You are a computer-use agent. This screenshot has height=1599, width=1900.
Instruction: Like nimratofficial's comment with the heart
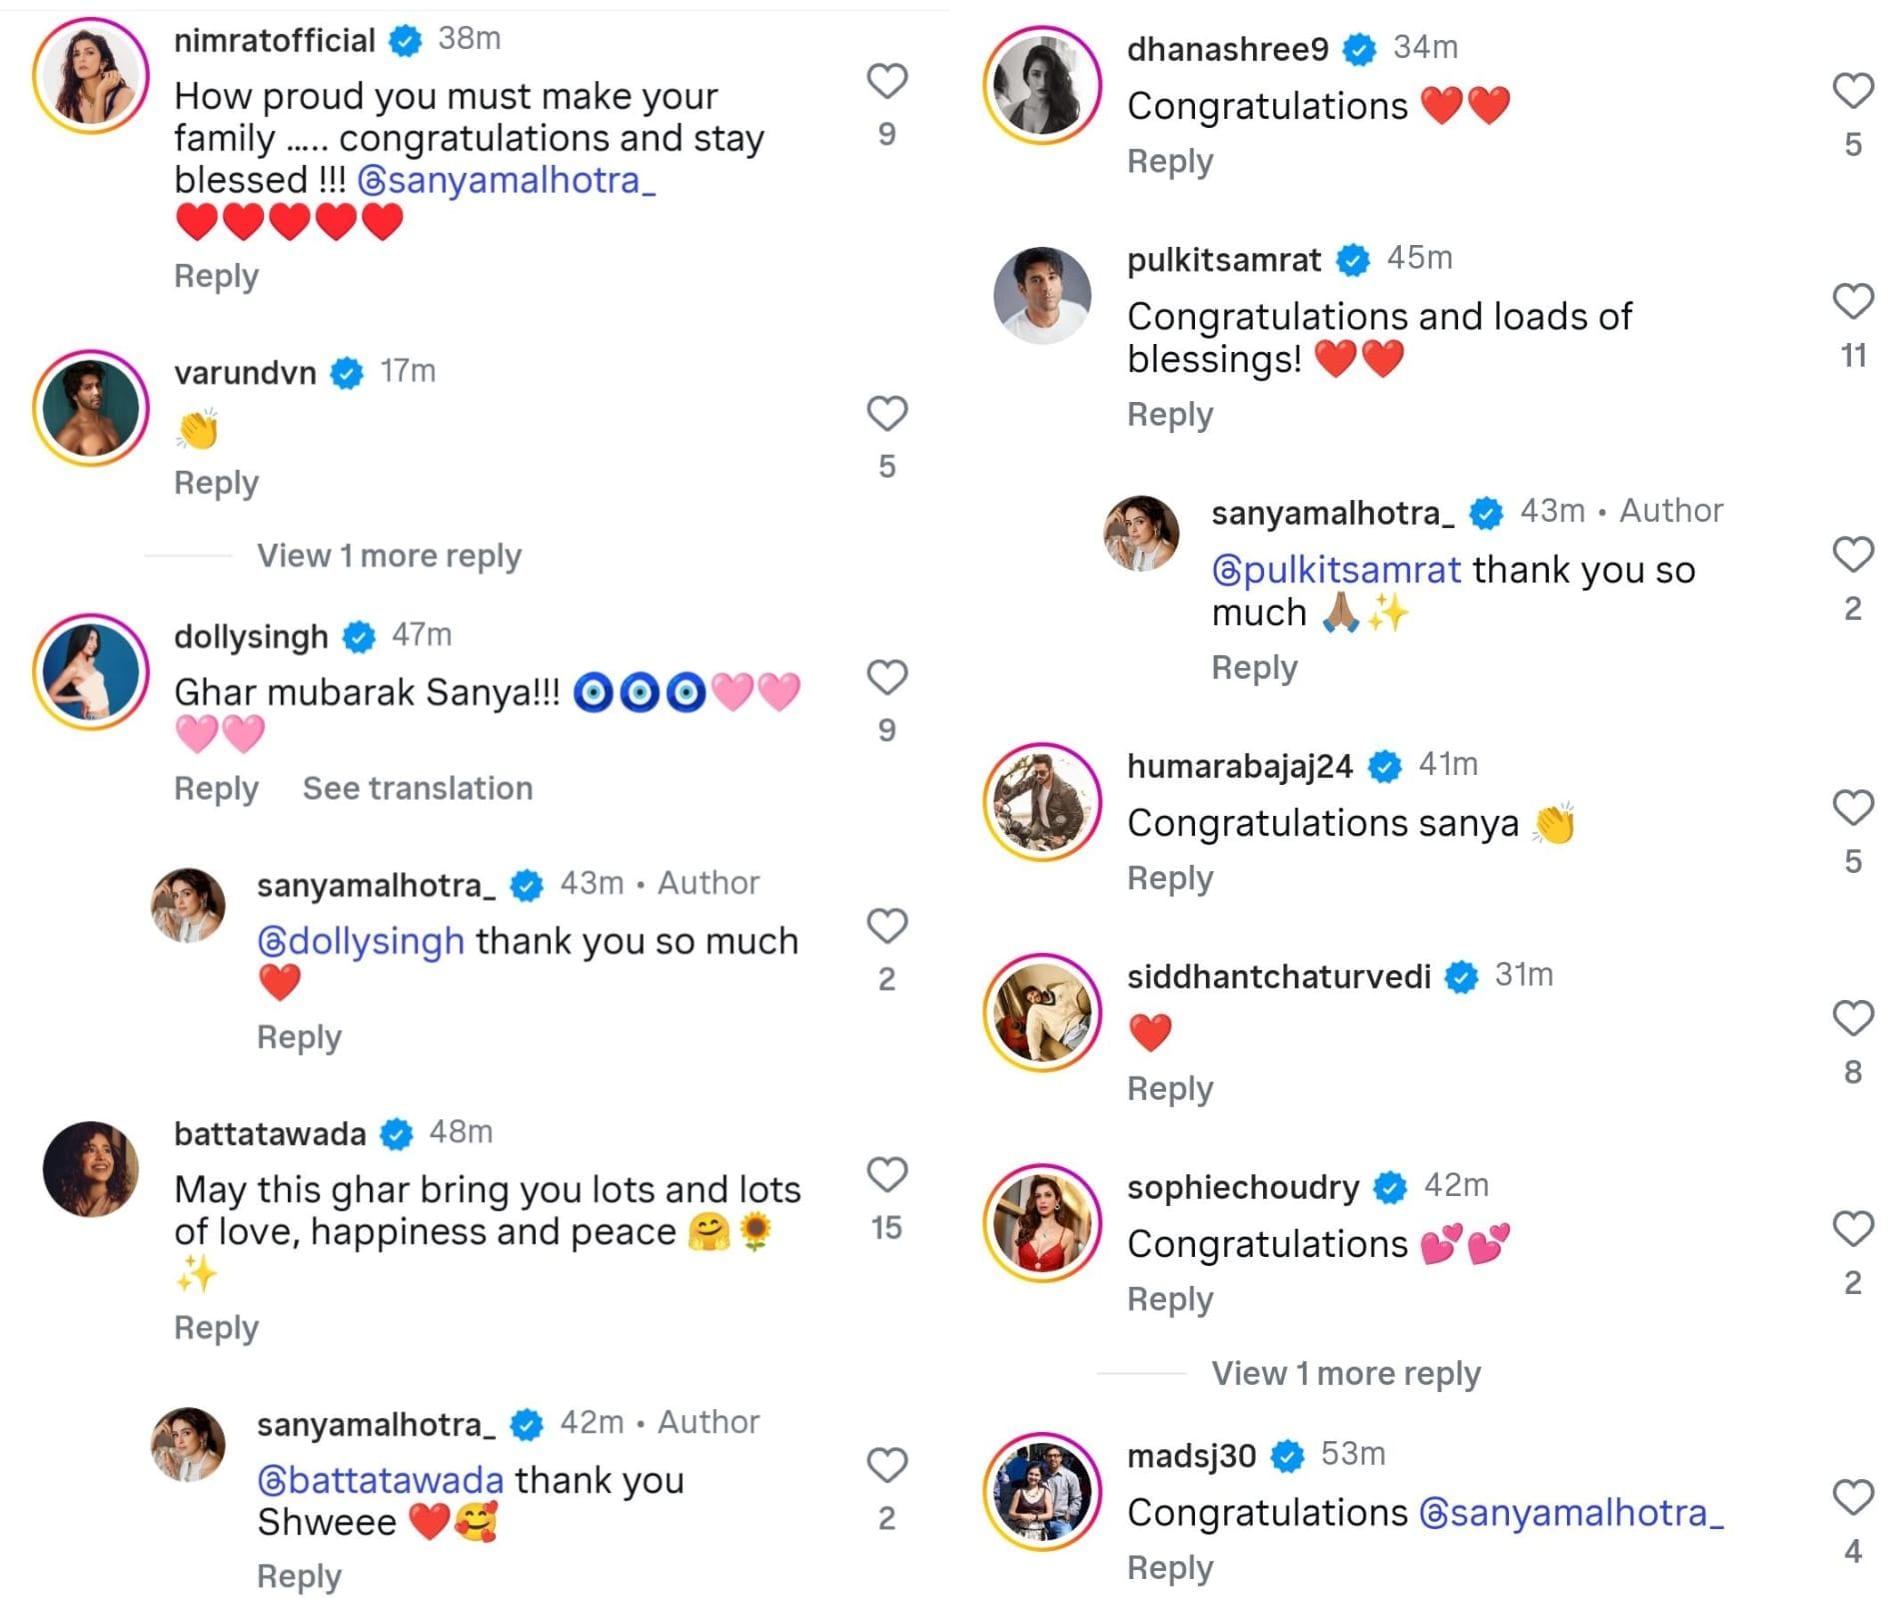coord(886,81)
